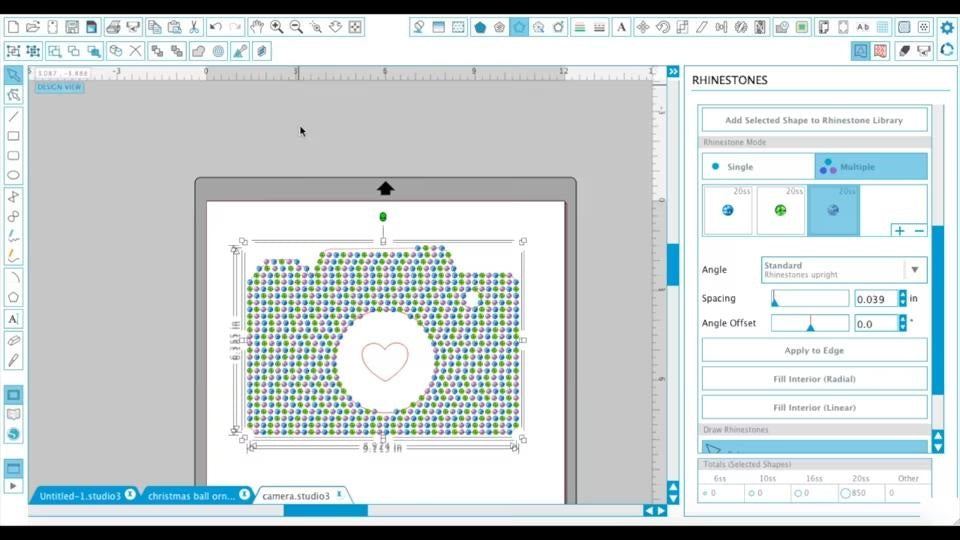Image resolution: width=960 pixels, height=540 pixels.
Task: Select the Edit Points tool
Action: [x=13, y=95]
